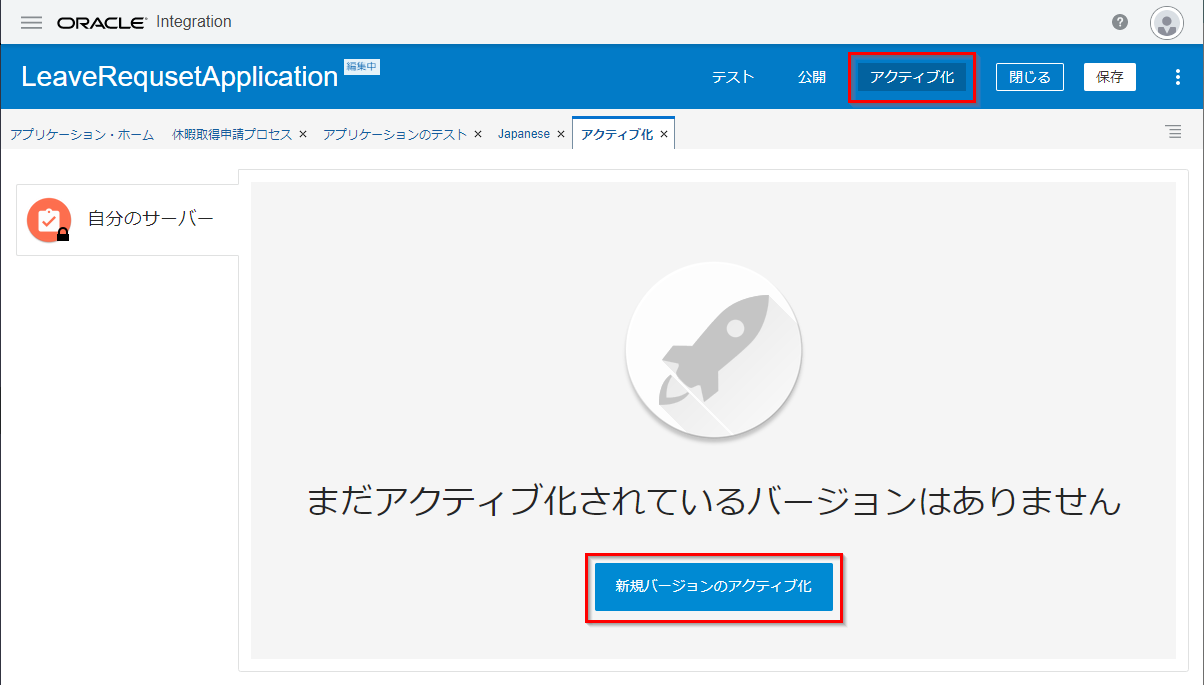Viewport: 1204px width, 685px height.
Task: Click the tab list icon at right
Action: [1174, 132]
